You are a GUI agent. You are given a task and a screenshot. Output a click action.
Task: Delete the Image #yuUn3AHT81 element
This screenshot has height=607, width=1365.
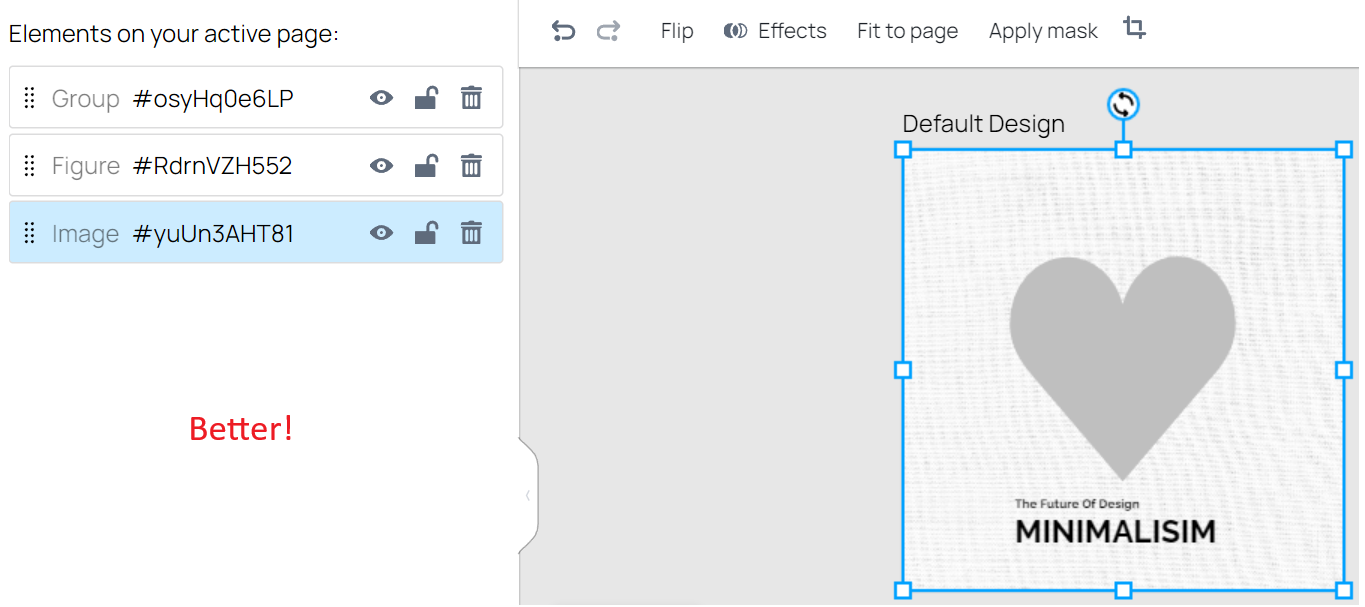471,233
